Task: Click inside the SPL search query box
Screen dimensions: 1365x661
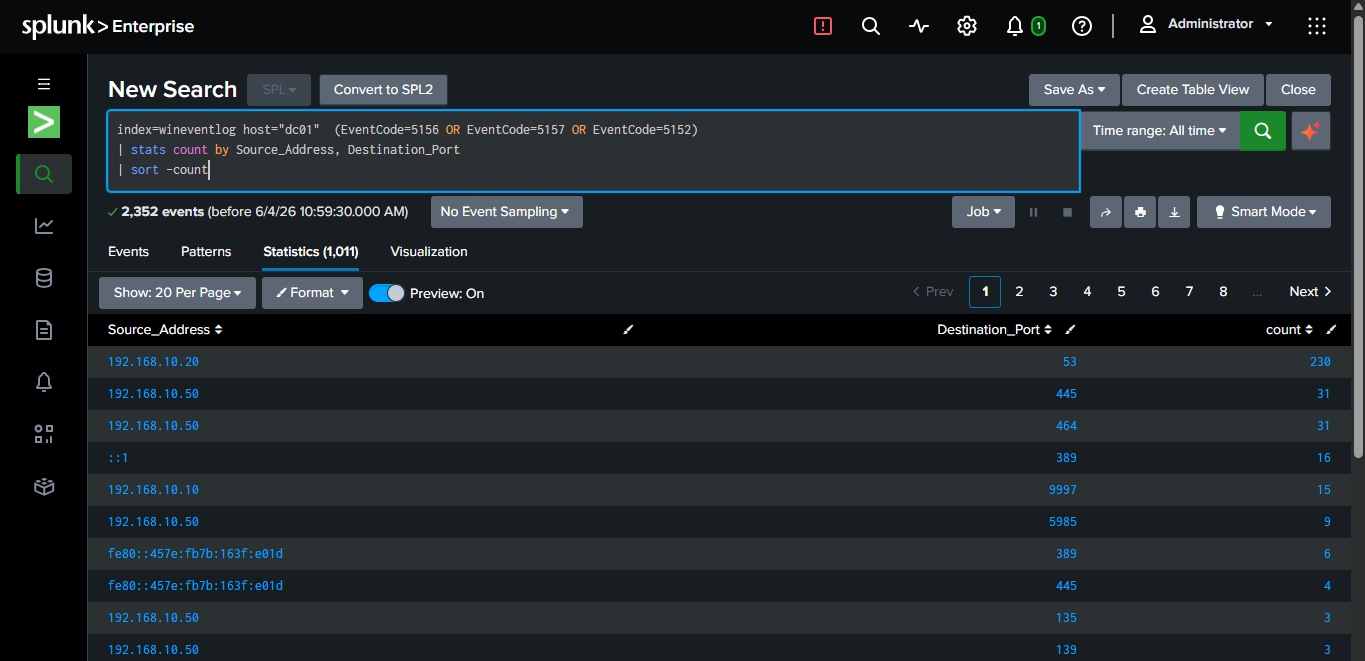Action: [x=594, y=151]
